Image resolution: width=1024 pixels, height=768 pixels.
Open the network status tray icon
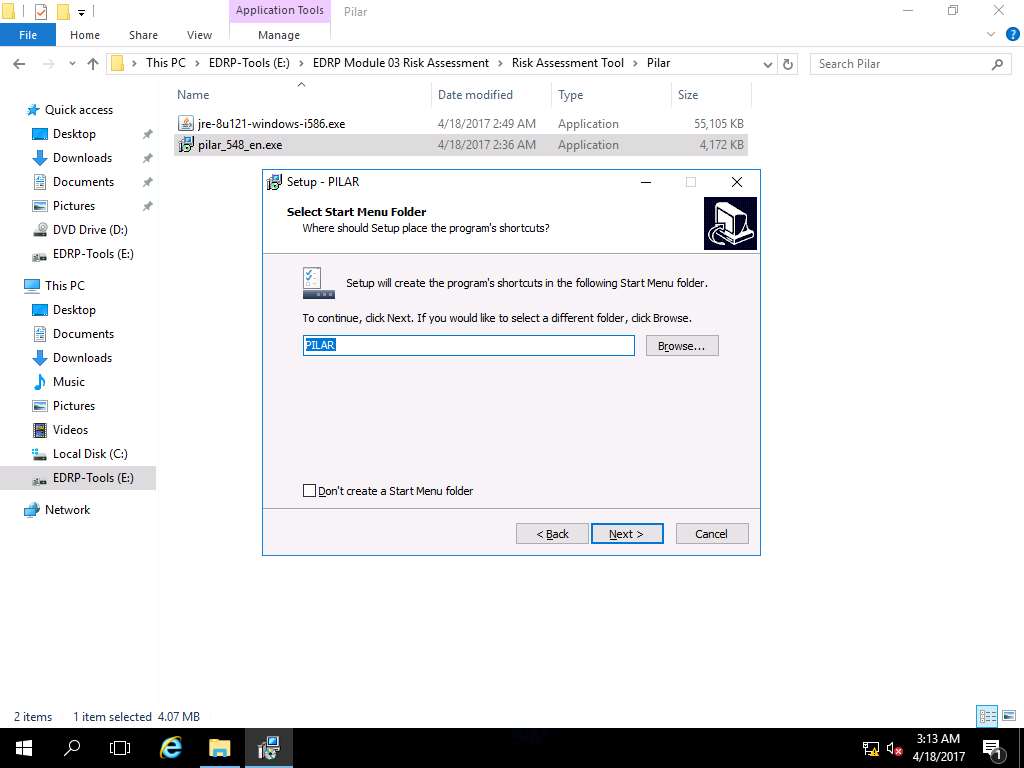(871, 748)
